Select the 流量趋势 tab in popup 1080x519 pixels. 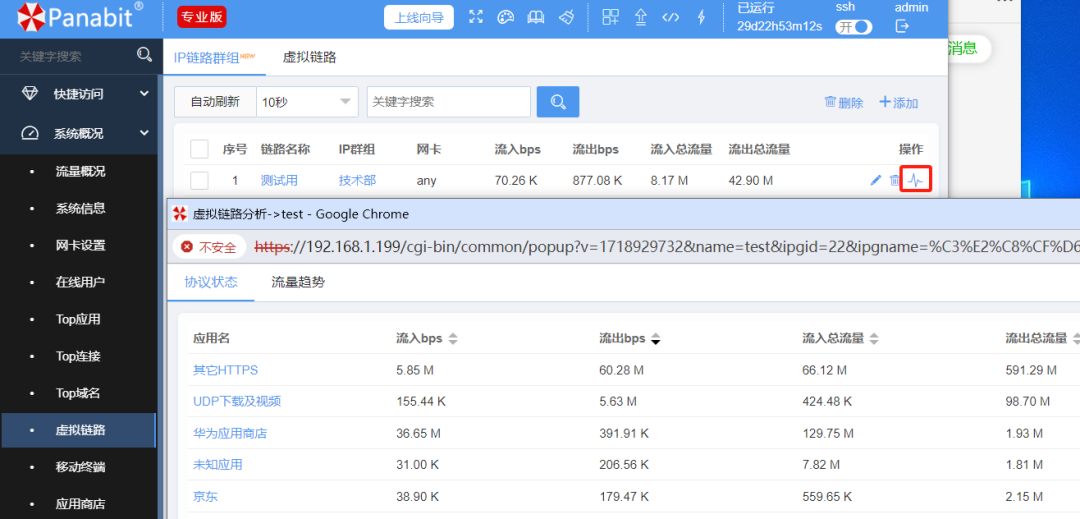[298, 282]
